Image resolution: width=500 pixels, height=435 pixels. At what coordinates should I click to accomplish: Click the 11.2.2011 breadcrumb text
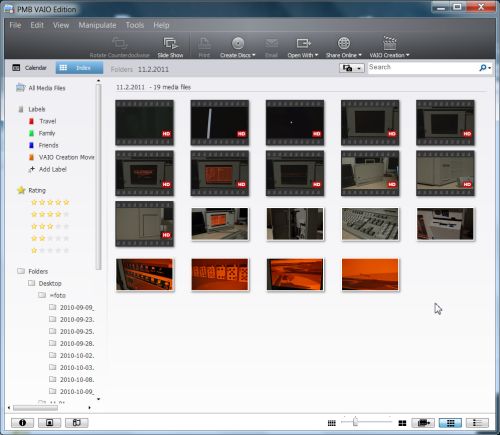coord(153,69)
